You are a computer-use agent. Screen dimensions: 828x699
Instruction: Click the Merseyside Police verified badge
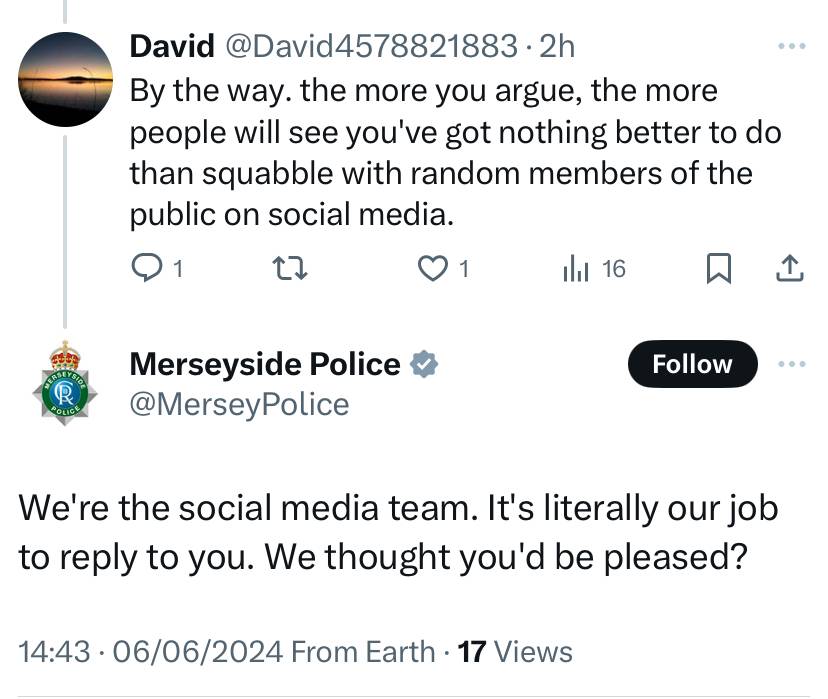pos(425,364)
